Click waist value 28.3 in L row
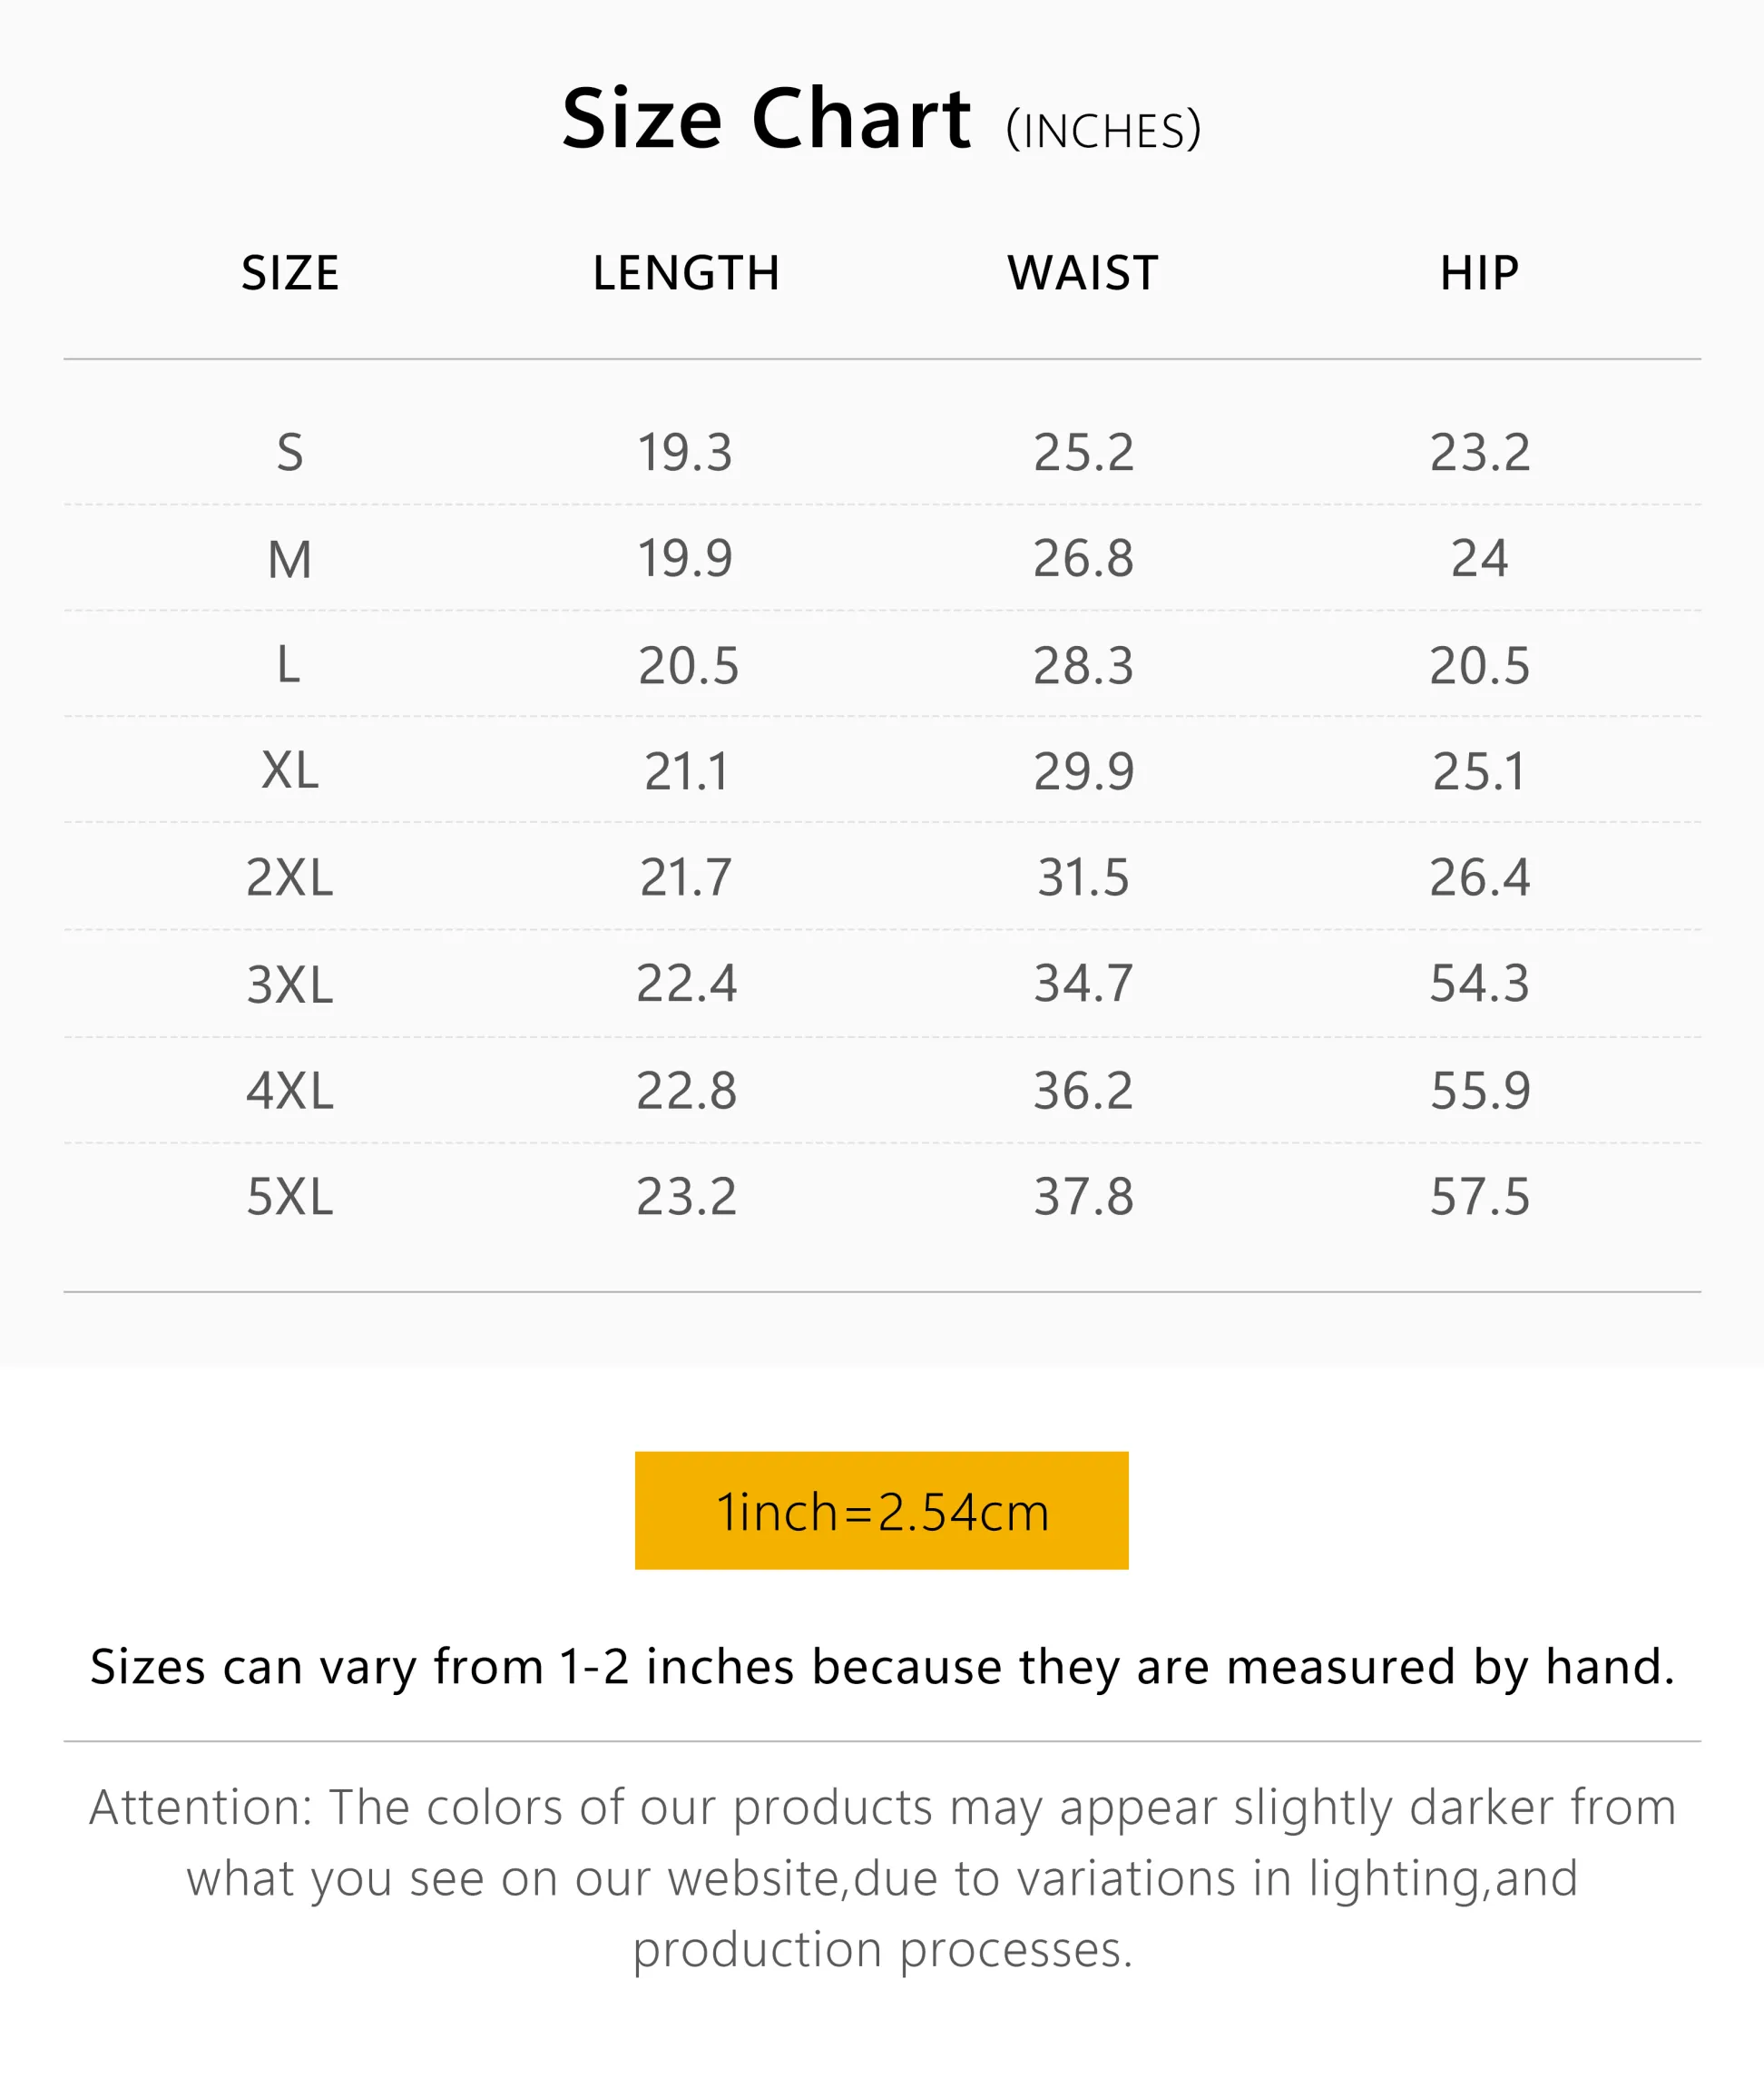 tap(1083, 666)
